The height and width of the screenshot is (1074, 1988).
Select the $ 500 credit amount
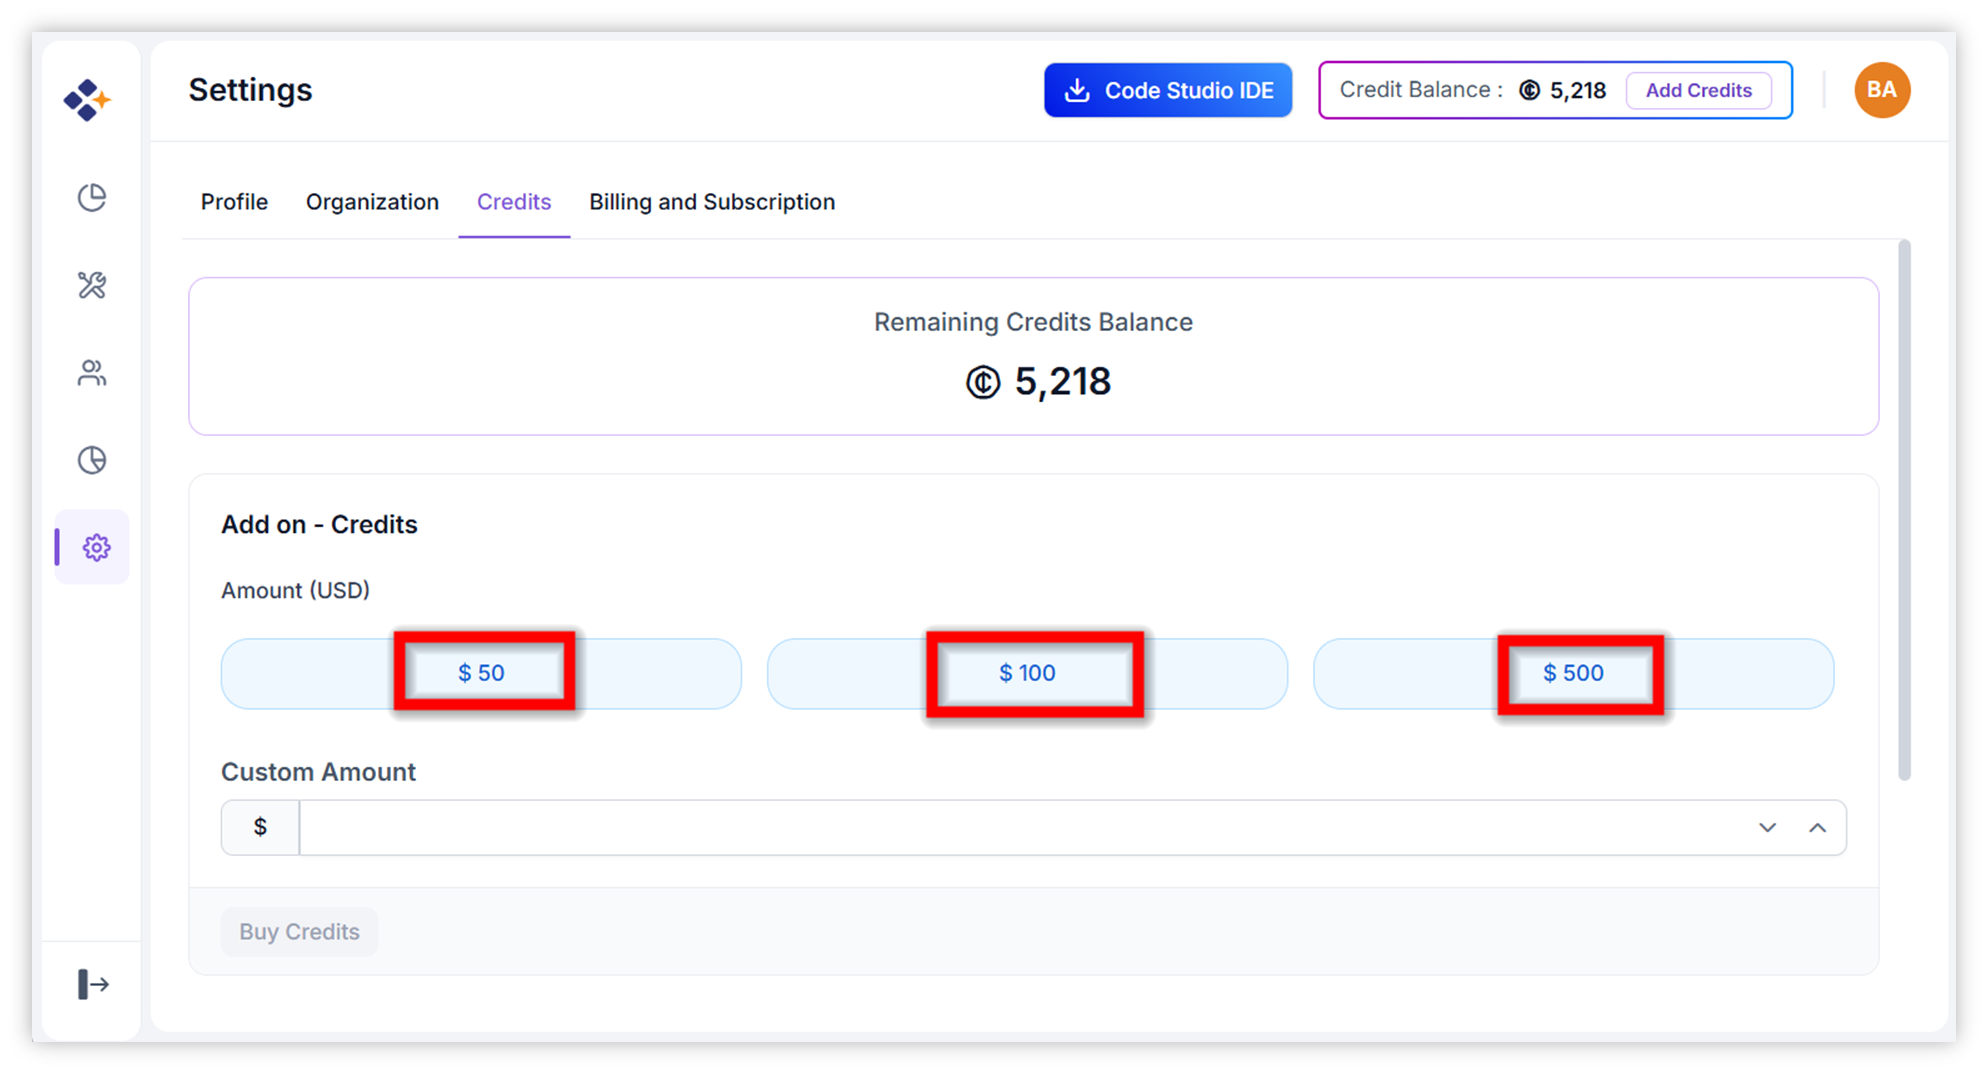pos(1573,673)
